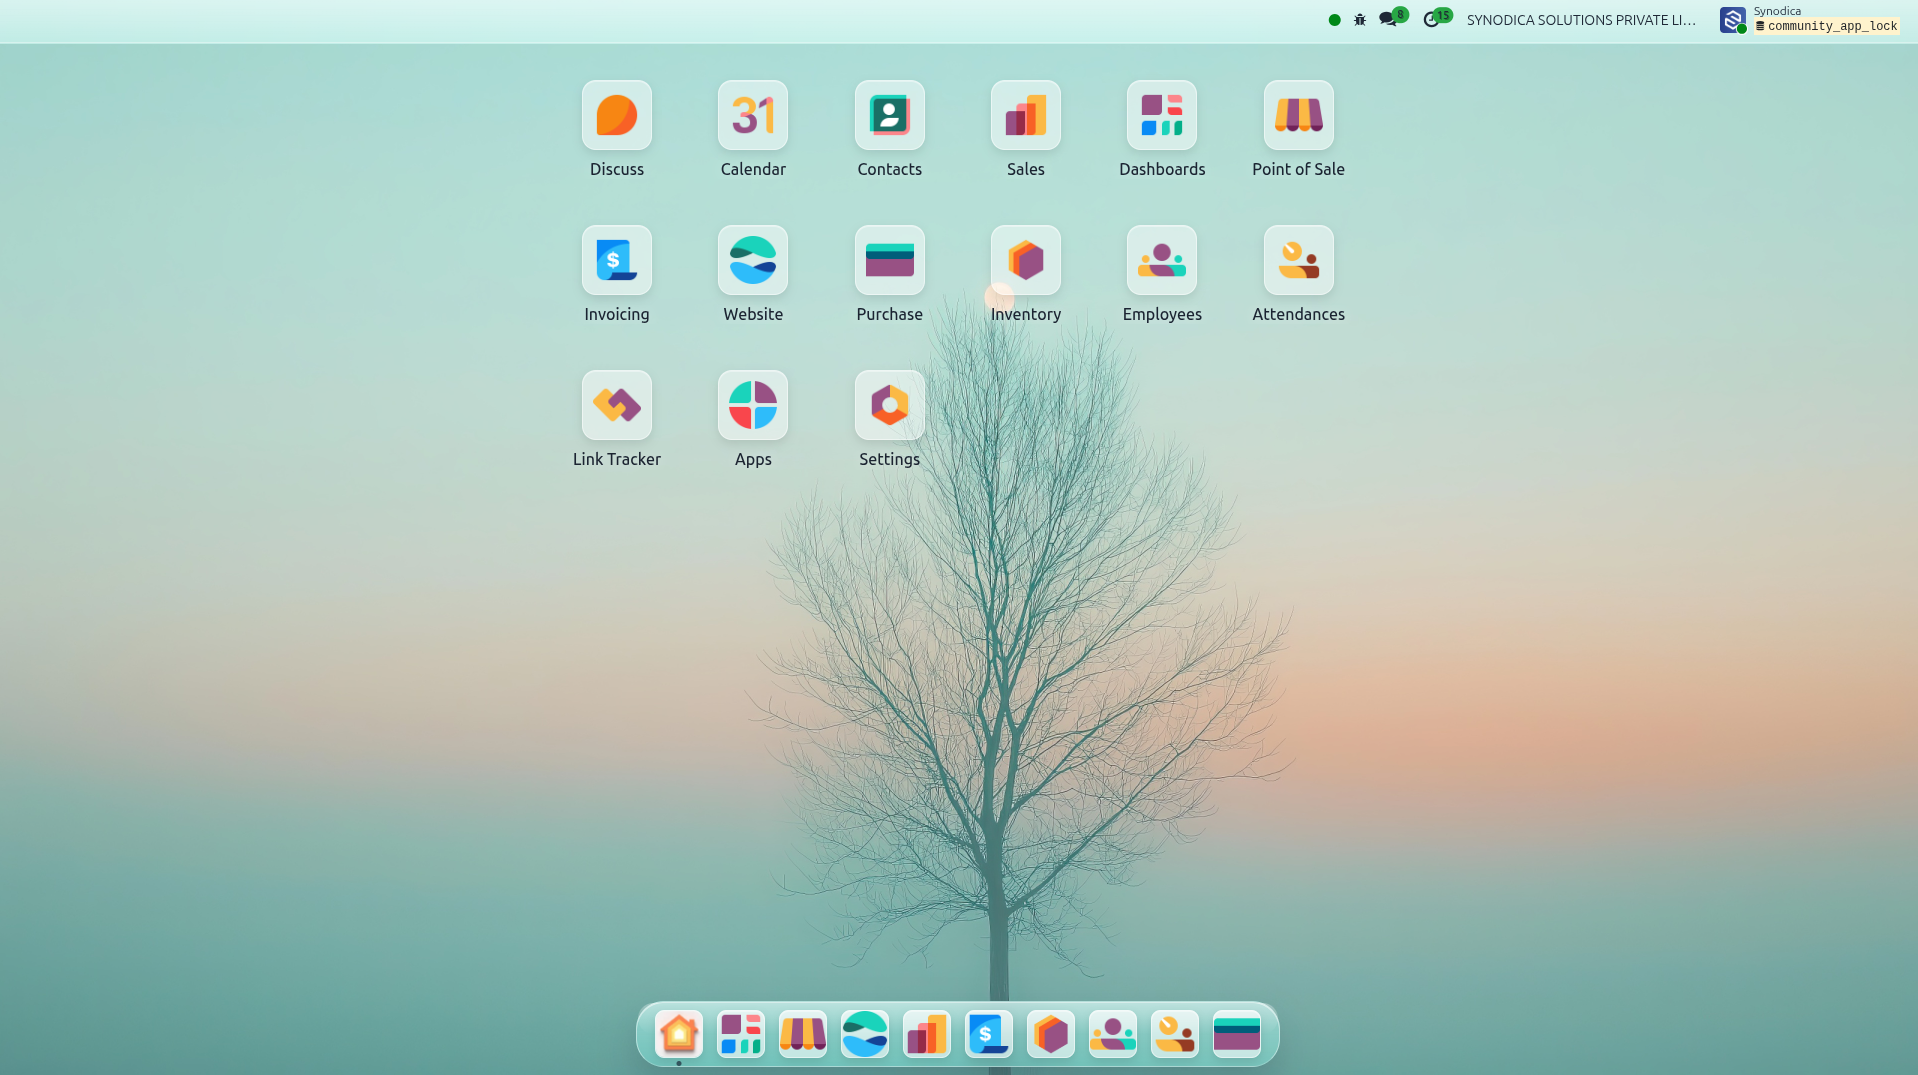Open the Attendances app icon
The height and width of the screenshot is (1075, 1918).
(1298, 260)
